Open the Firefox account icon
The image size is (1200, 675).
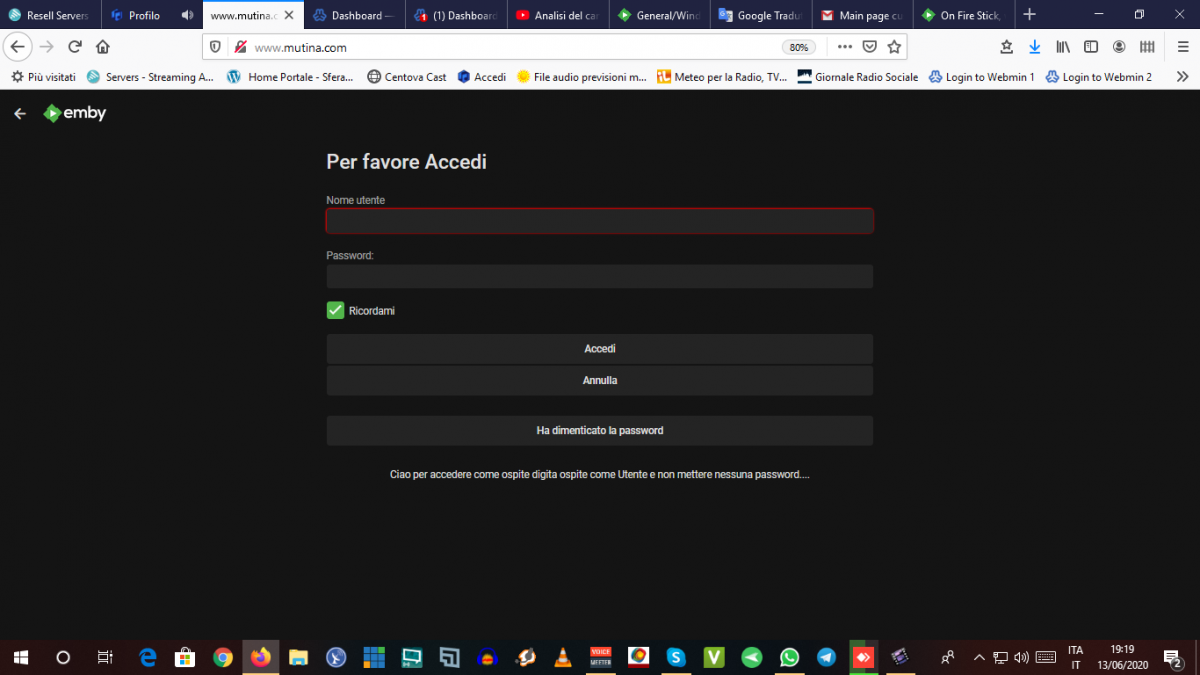point(1119,47)
